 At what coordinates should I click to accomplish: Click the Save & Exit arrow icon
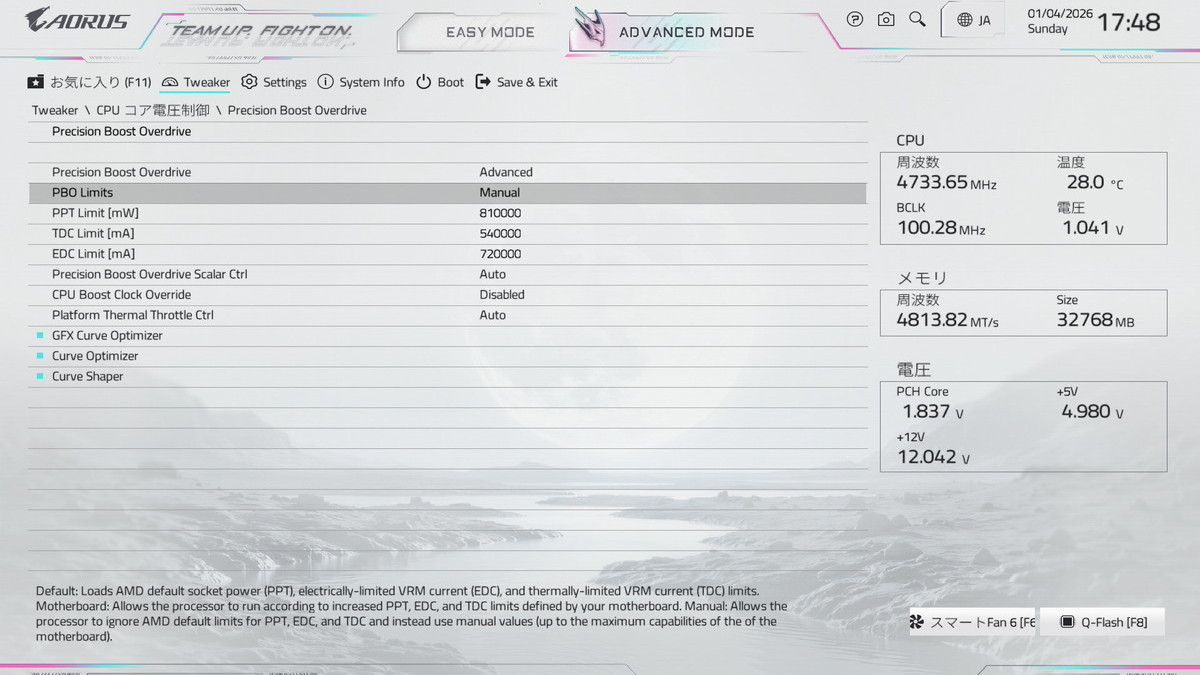pos(483,82)
